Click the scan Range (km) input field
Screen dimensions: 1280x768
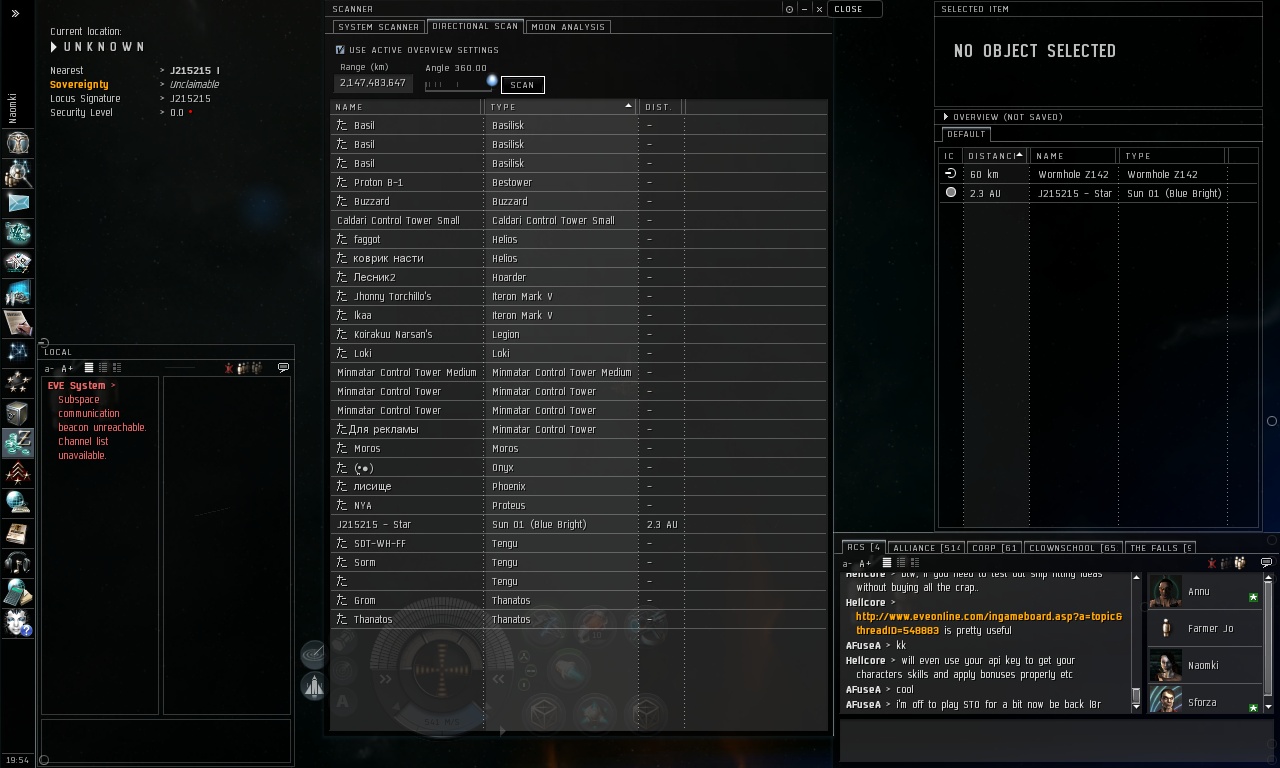pos(373,83)
